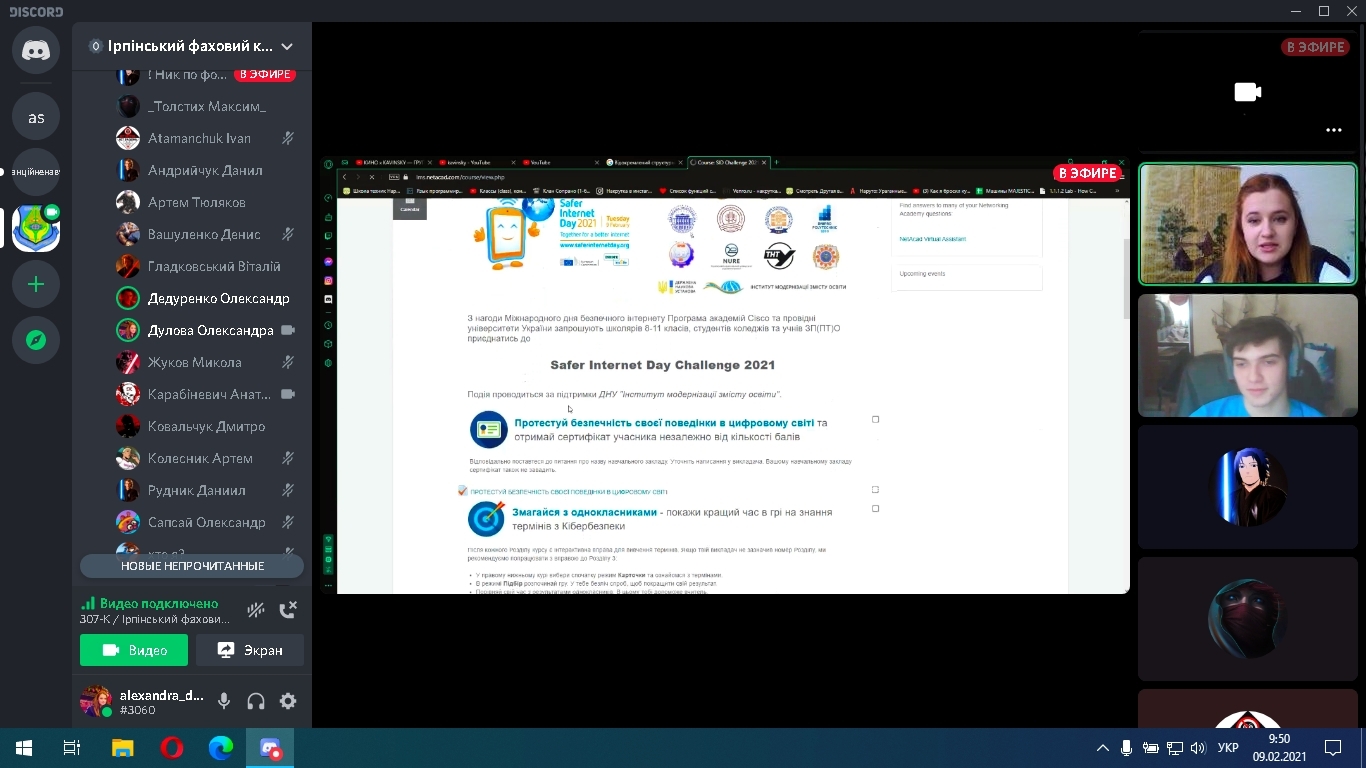Add a server with the plus icon

click(x=36, y=285)
